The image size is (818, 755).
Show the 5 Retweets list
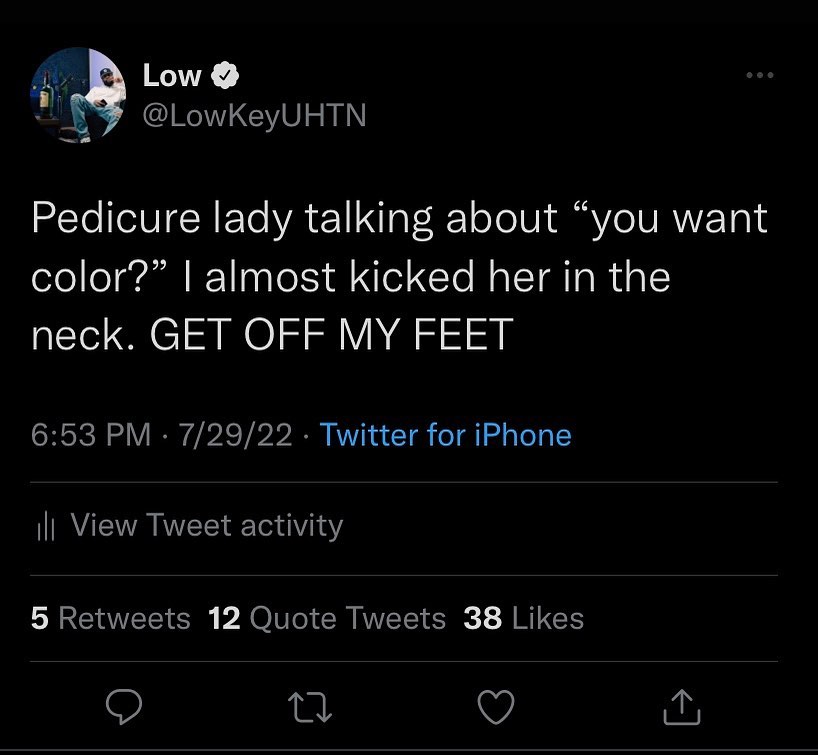tap(110, 618)
